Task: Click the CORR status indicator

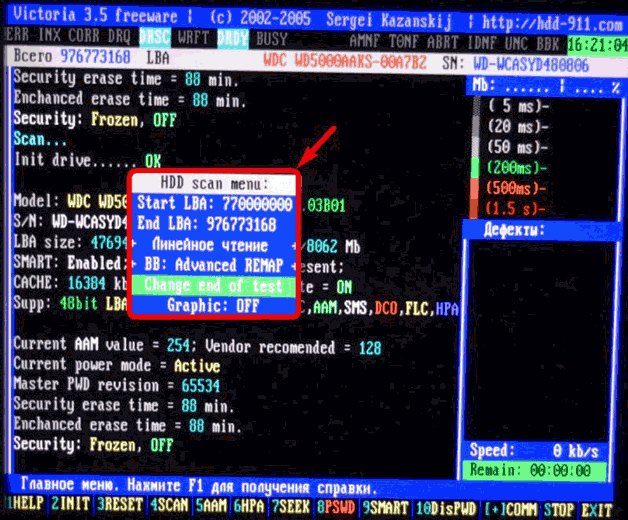Action: (x=83, y=36)
